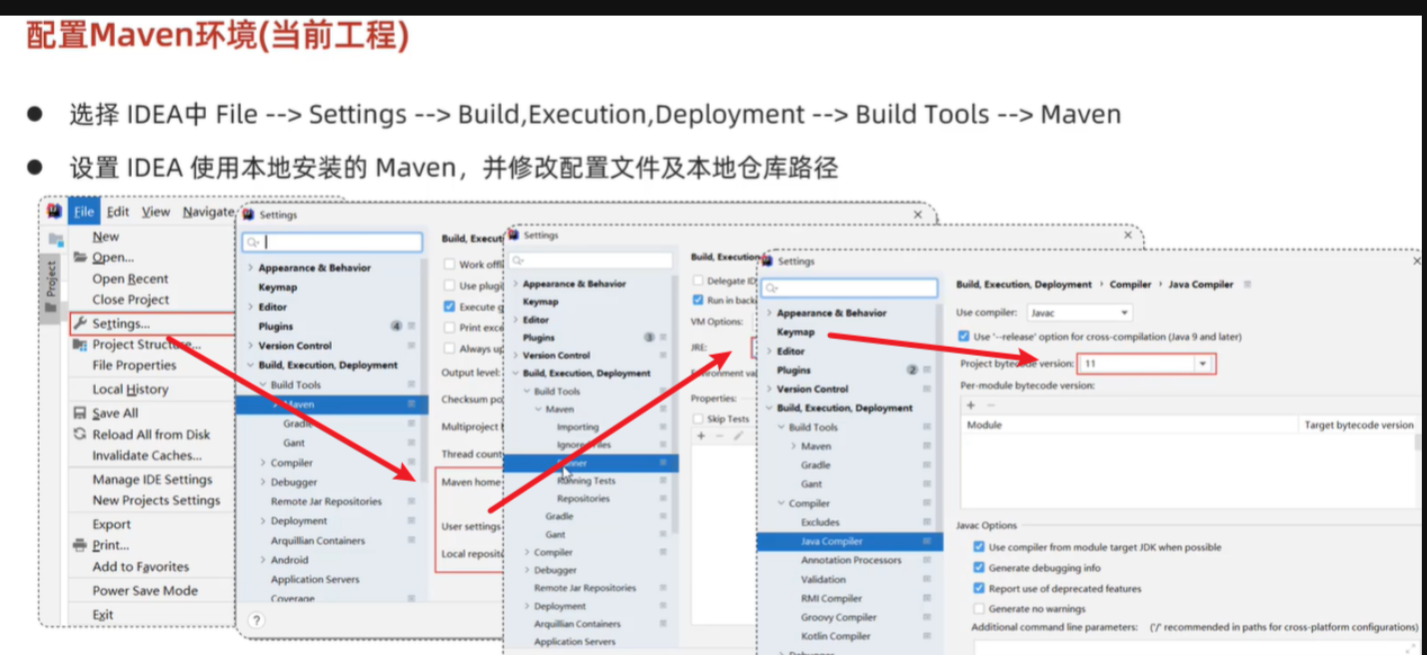Click the project marker icon on Annotation Processors row
1427x655 pixels.
[928, 560]
